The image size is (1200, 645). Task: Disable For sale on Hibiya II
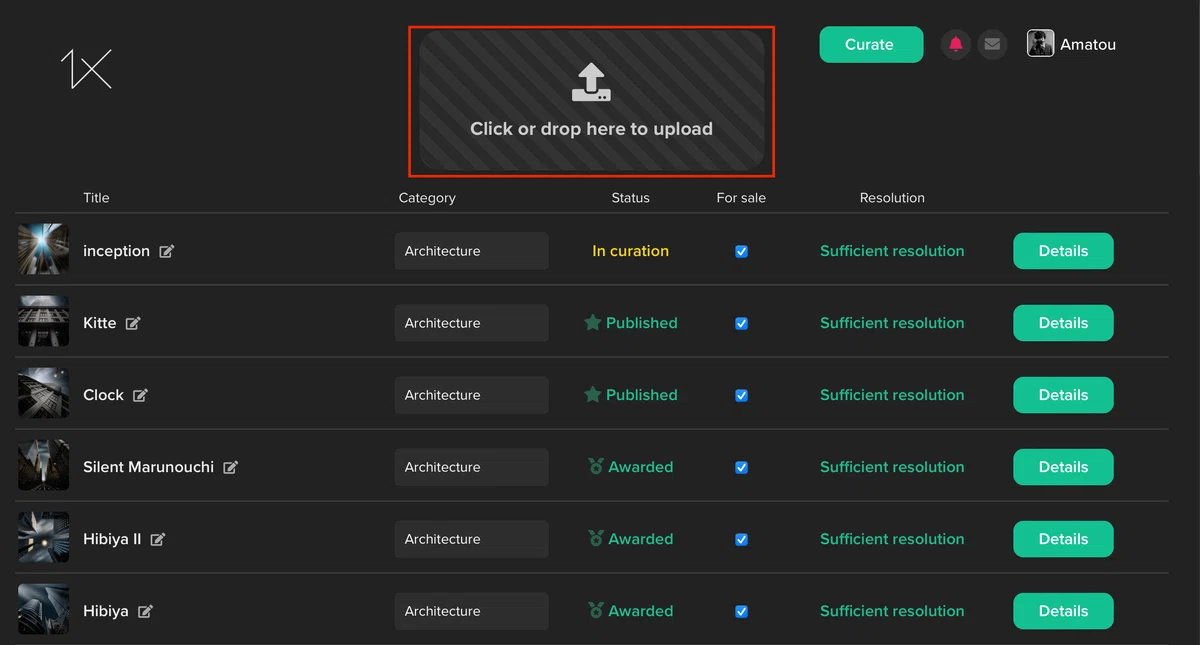point(741,540)
